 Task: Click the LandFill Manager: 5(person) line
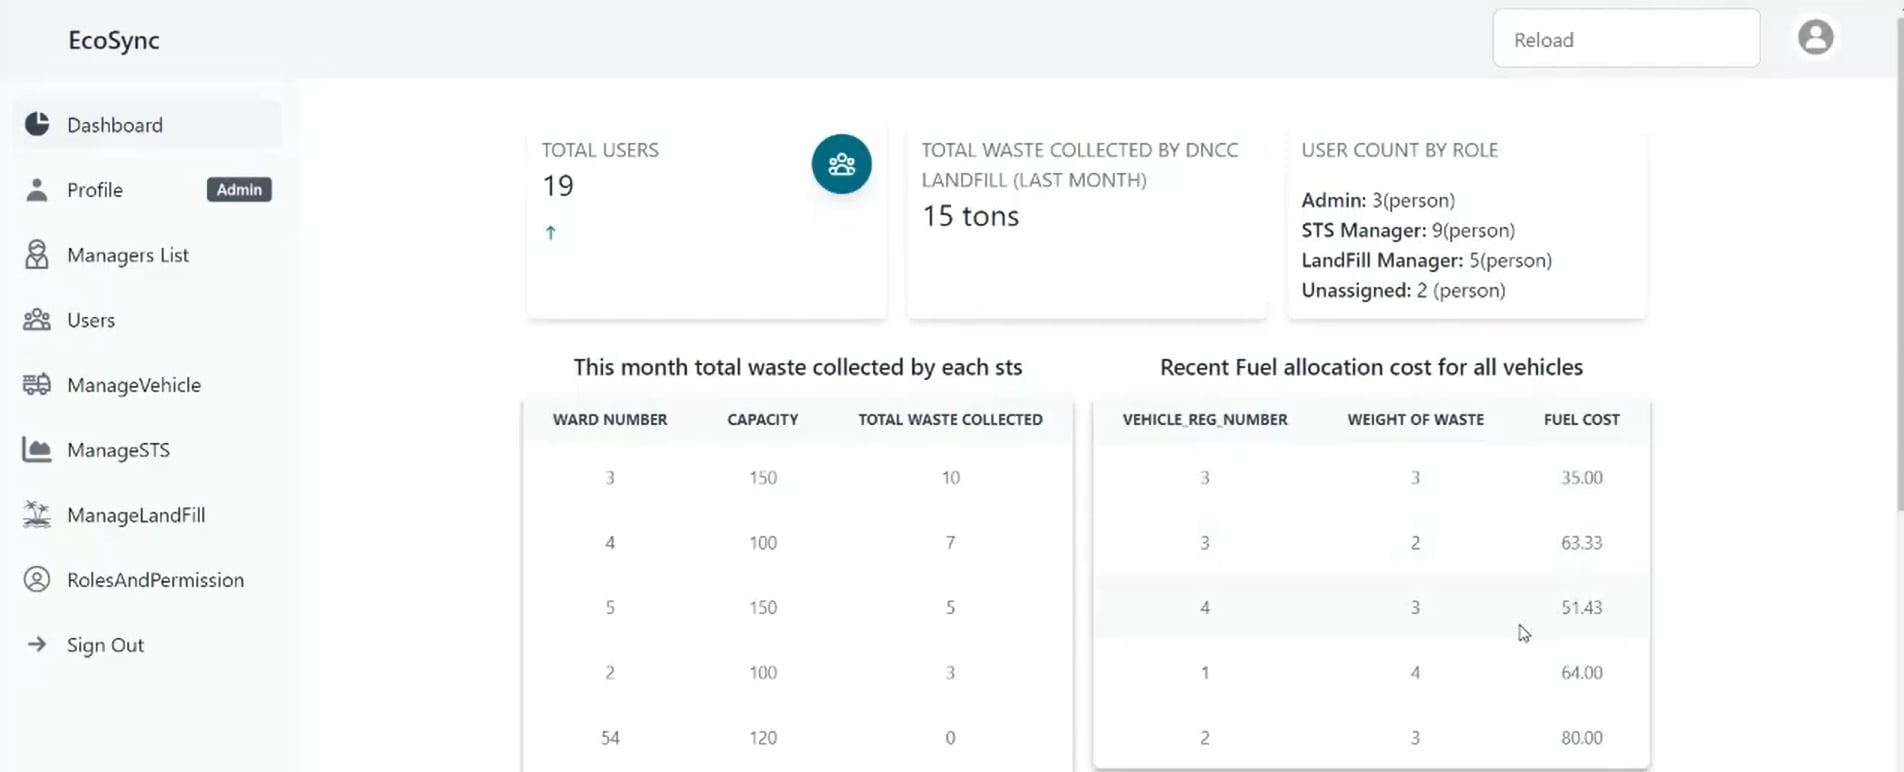click(1427, 260)
